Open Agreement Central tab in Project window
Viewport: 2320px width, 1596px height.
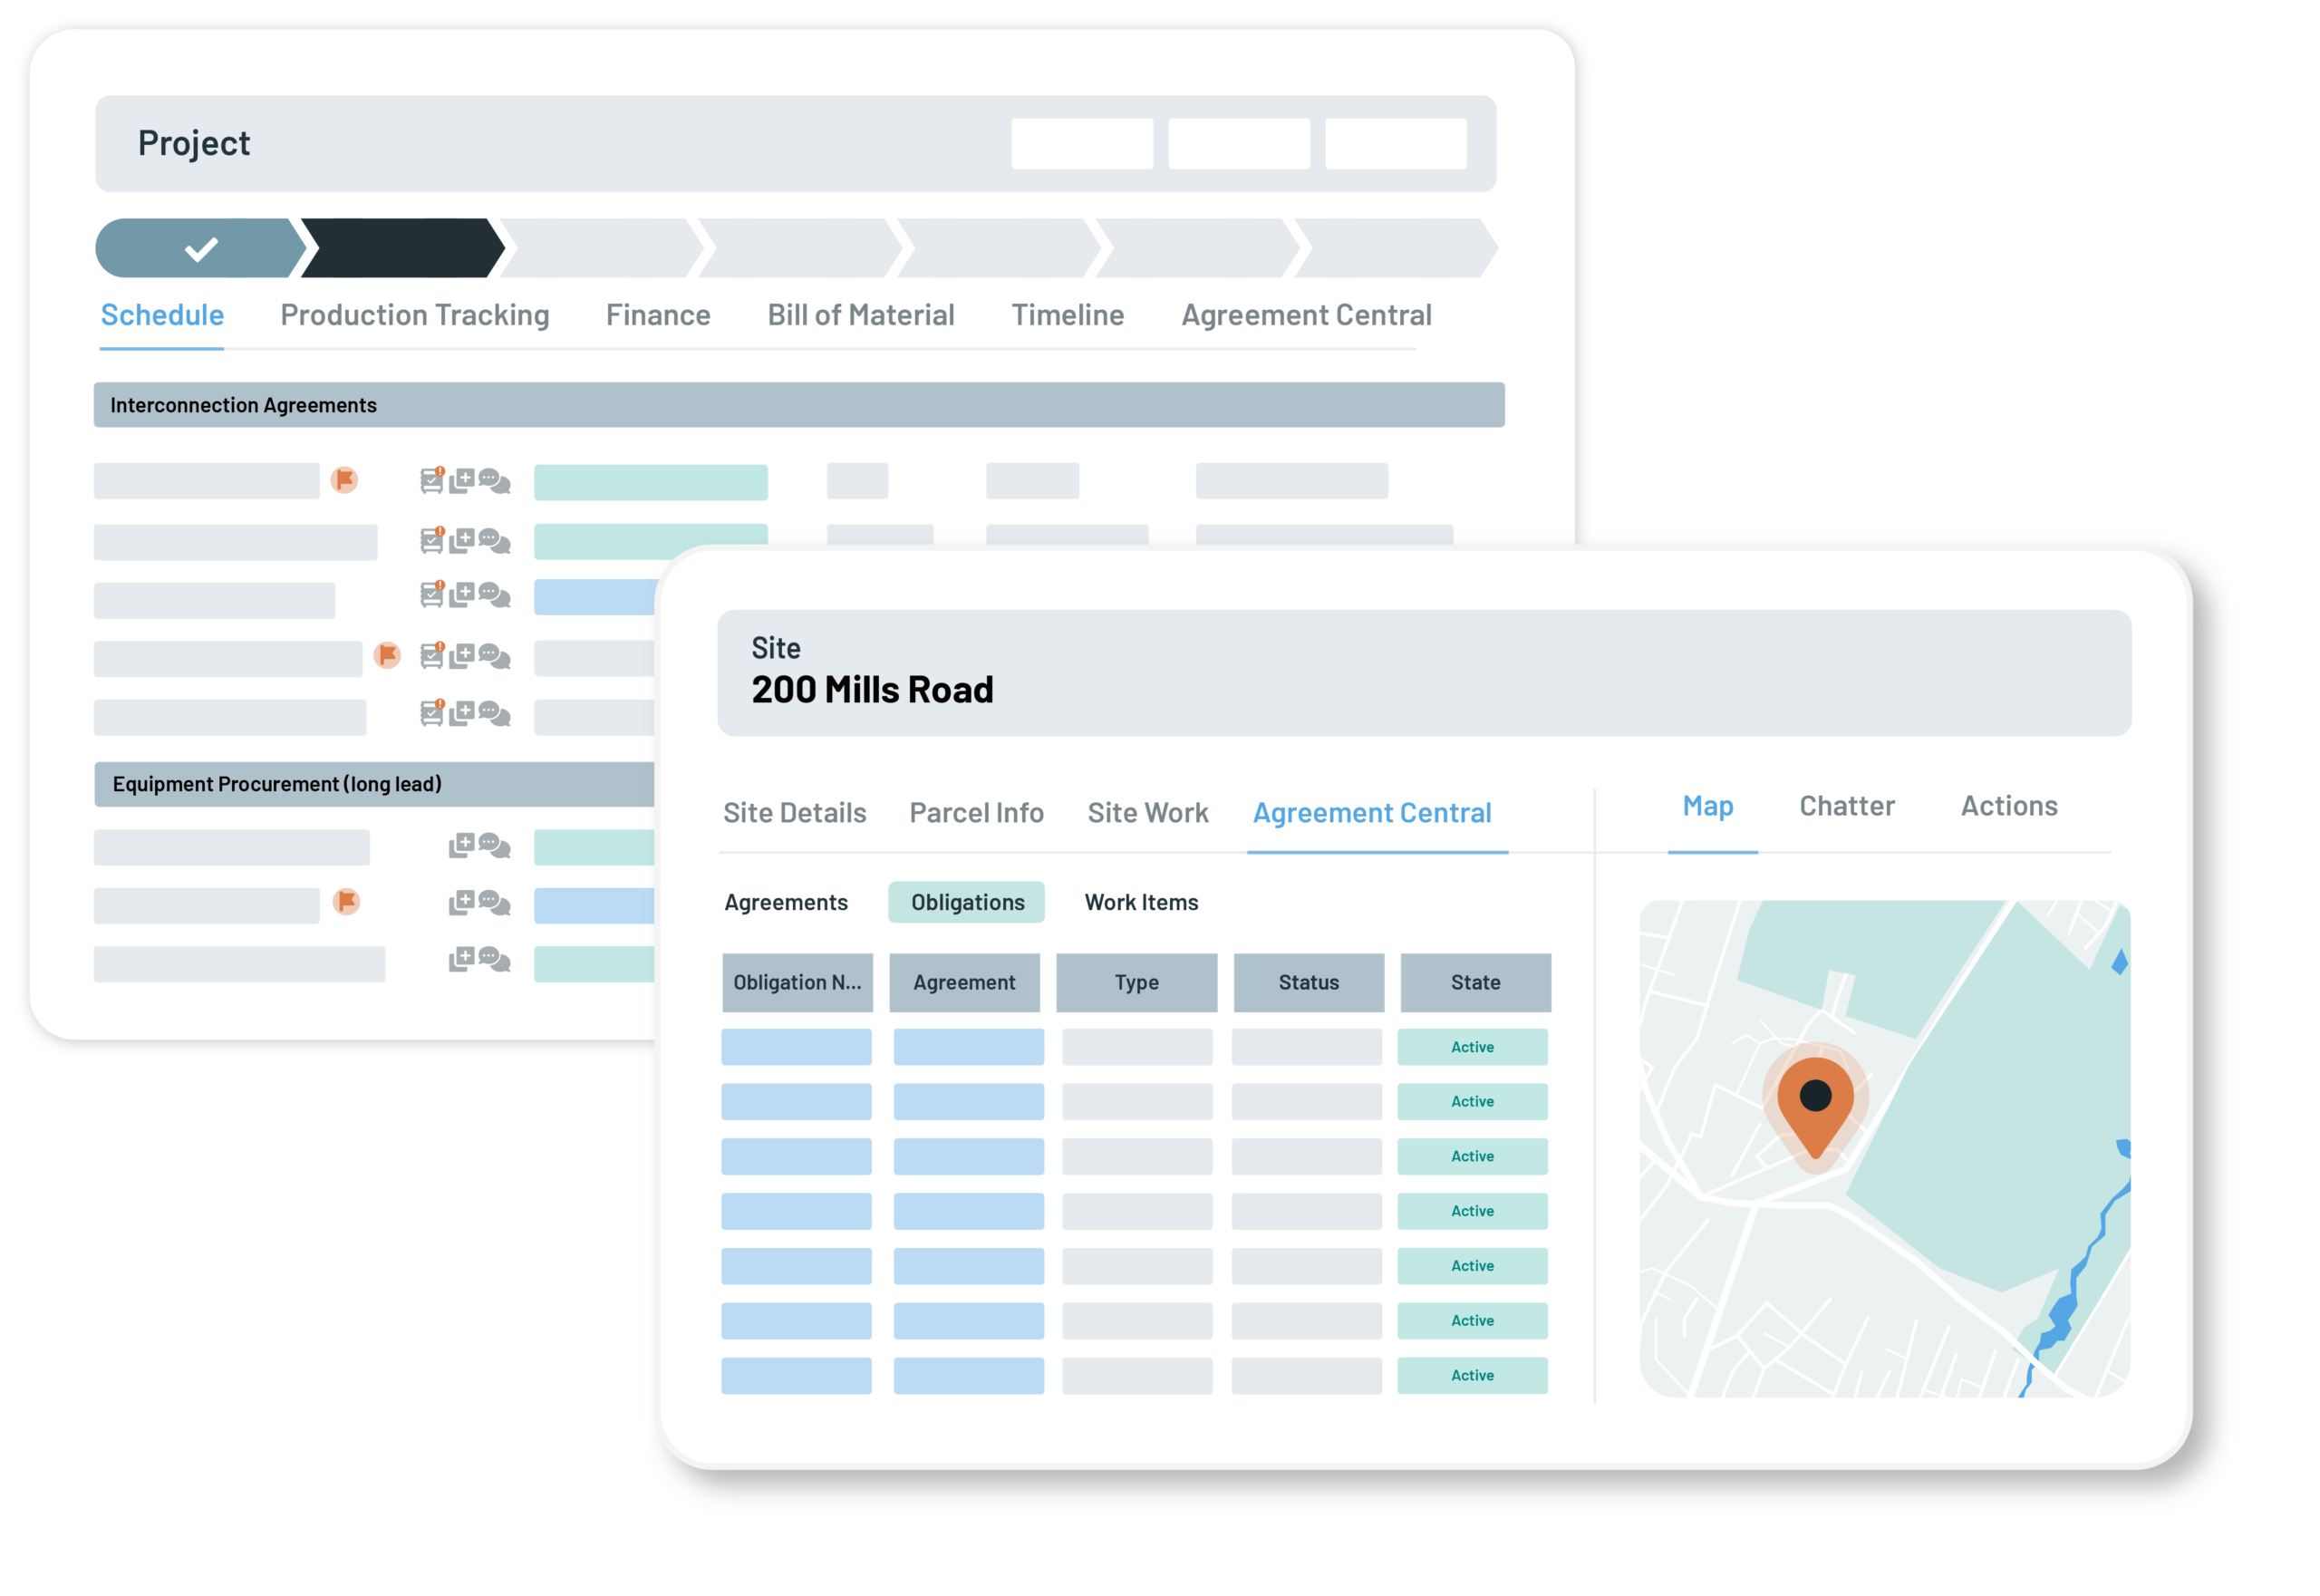[1308, 315]
